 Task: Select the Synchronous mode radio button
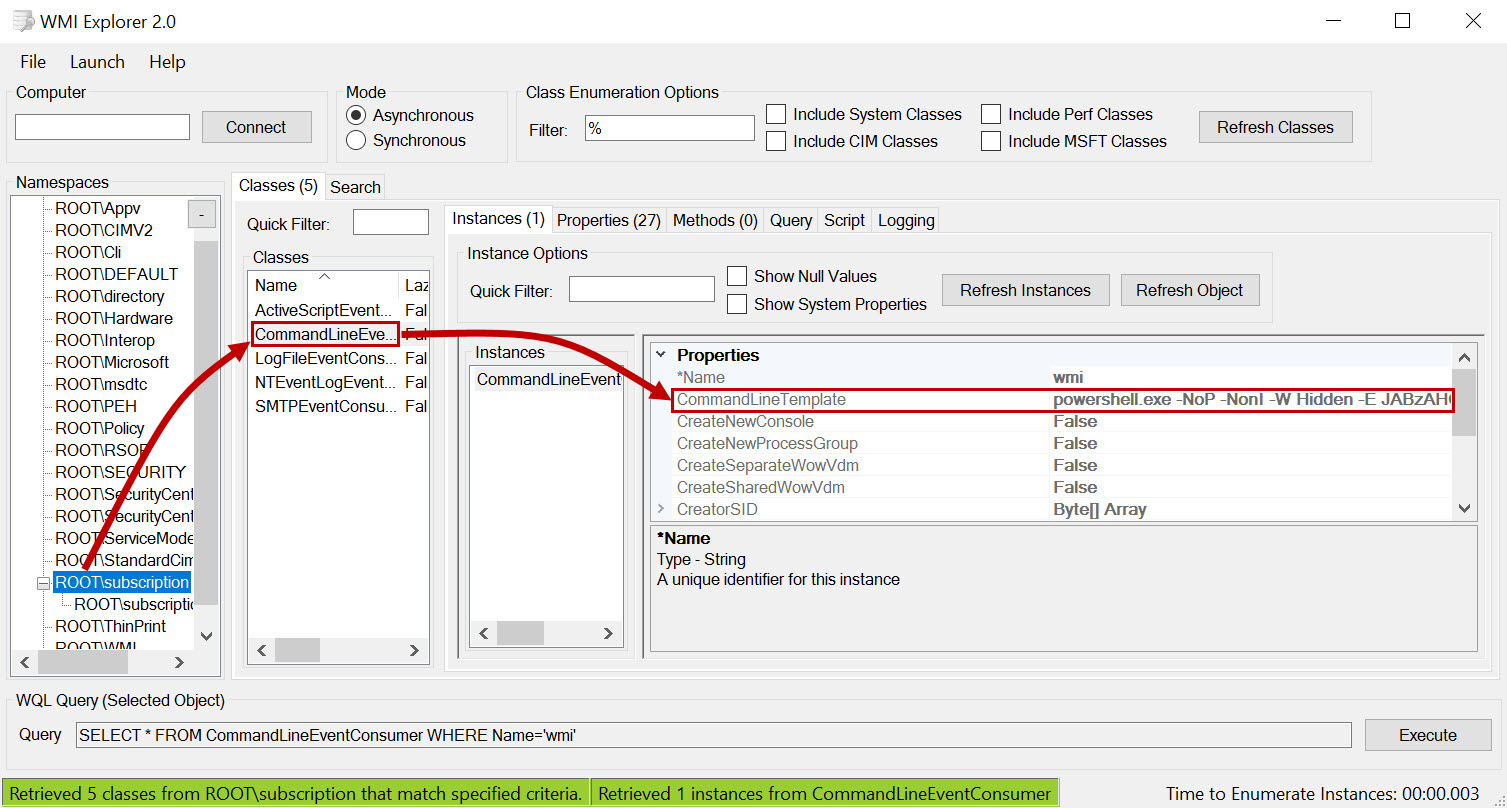[356, 141]
